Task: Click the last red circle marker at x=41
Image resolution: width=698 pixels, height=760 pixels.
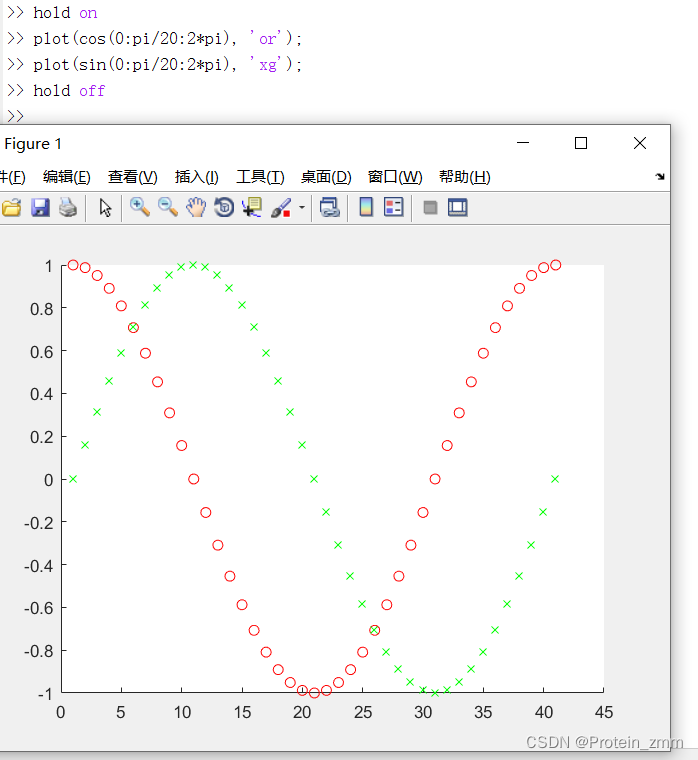Action: click(555, 265)
